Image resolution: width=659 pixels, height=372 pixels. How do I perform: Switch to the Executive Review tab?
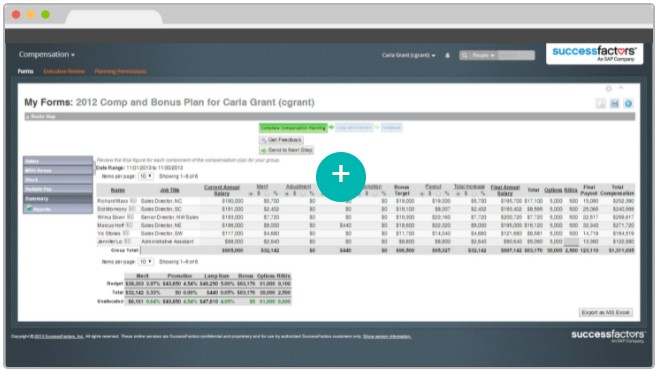64,71
